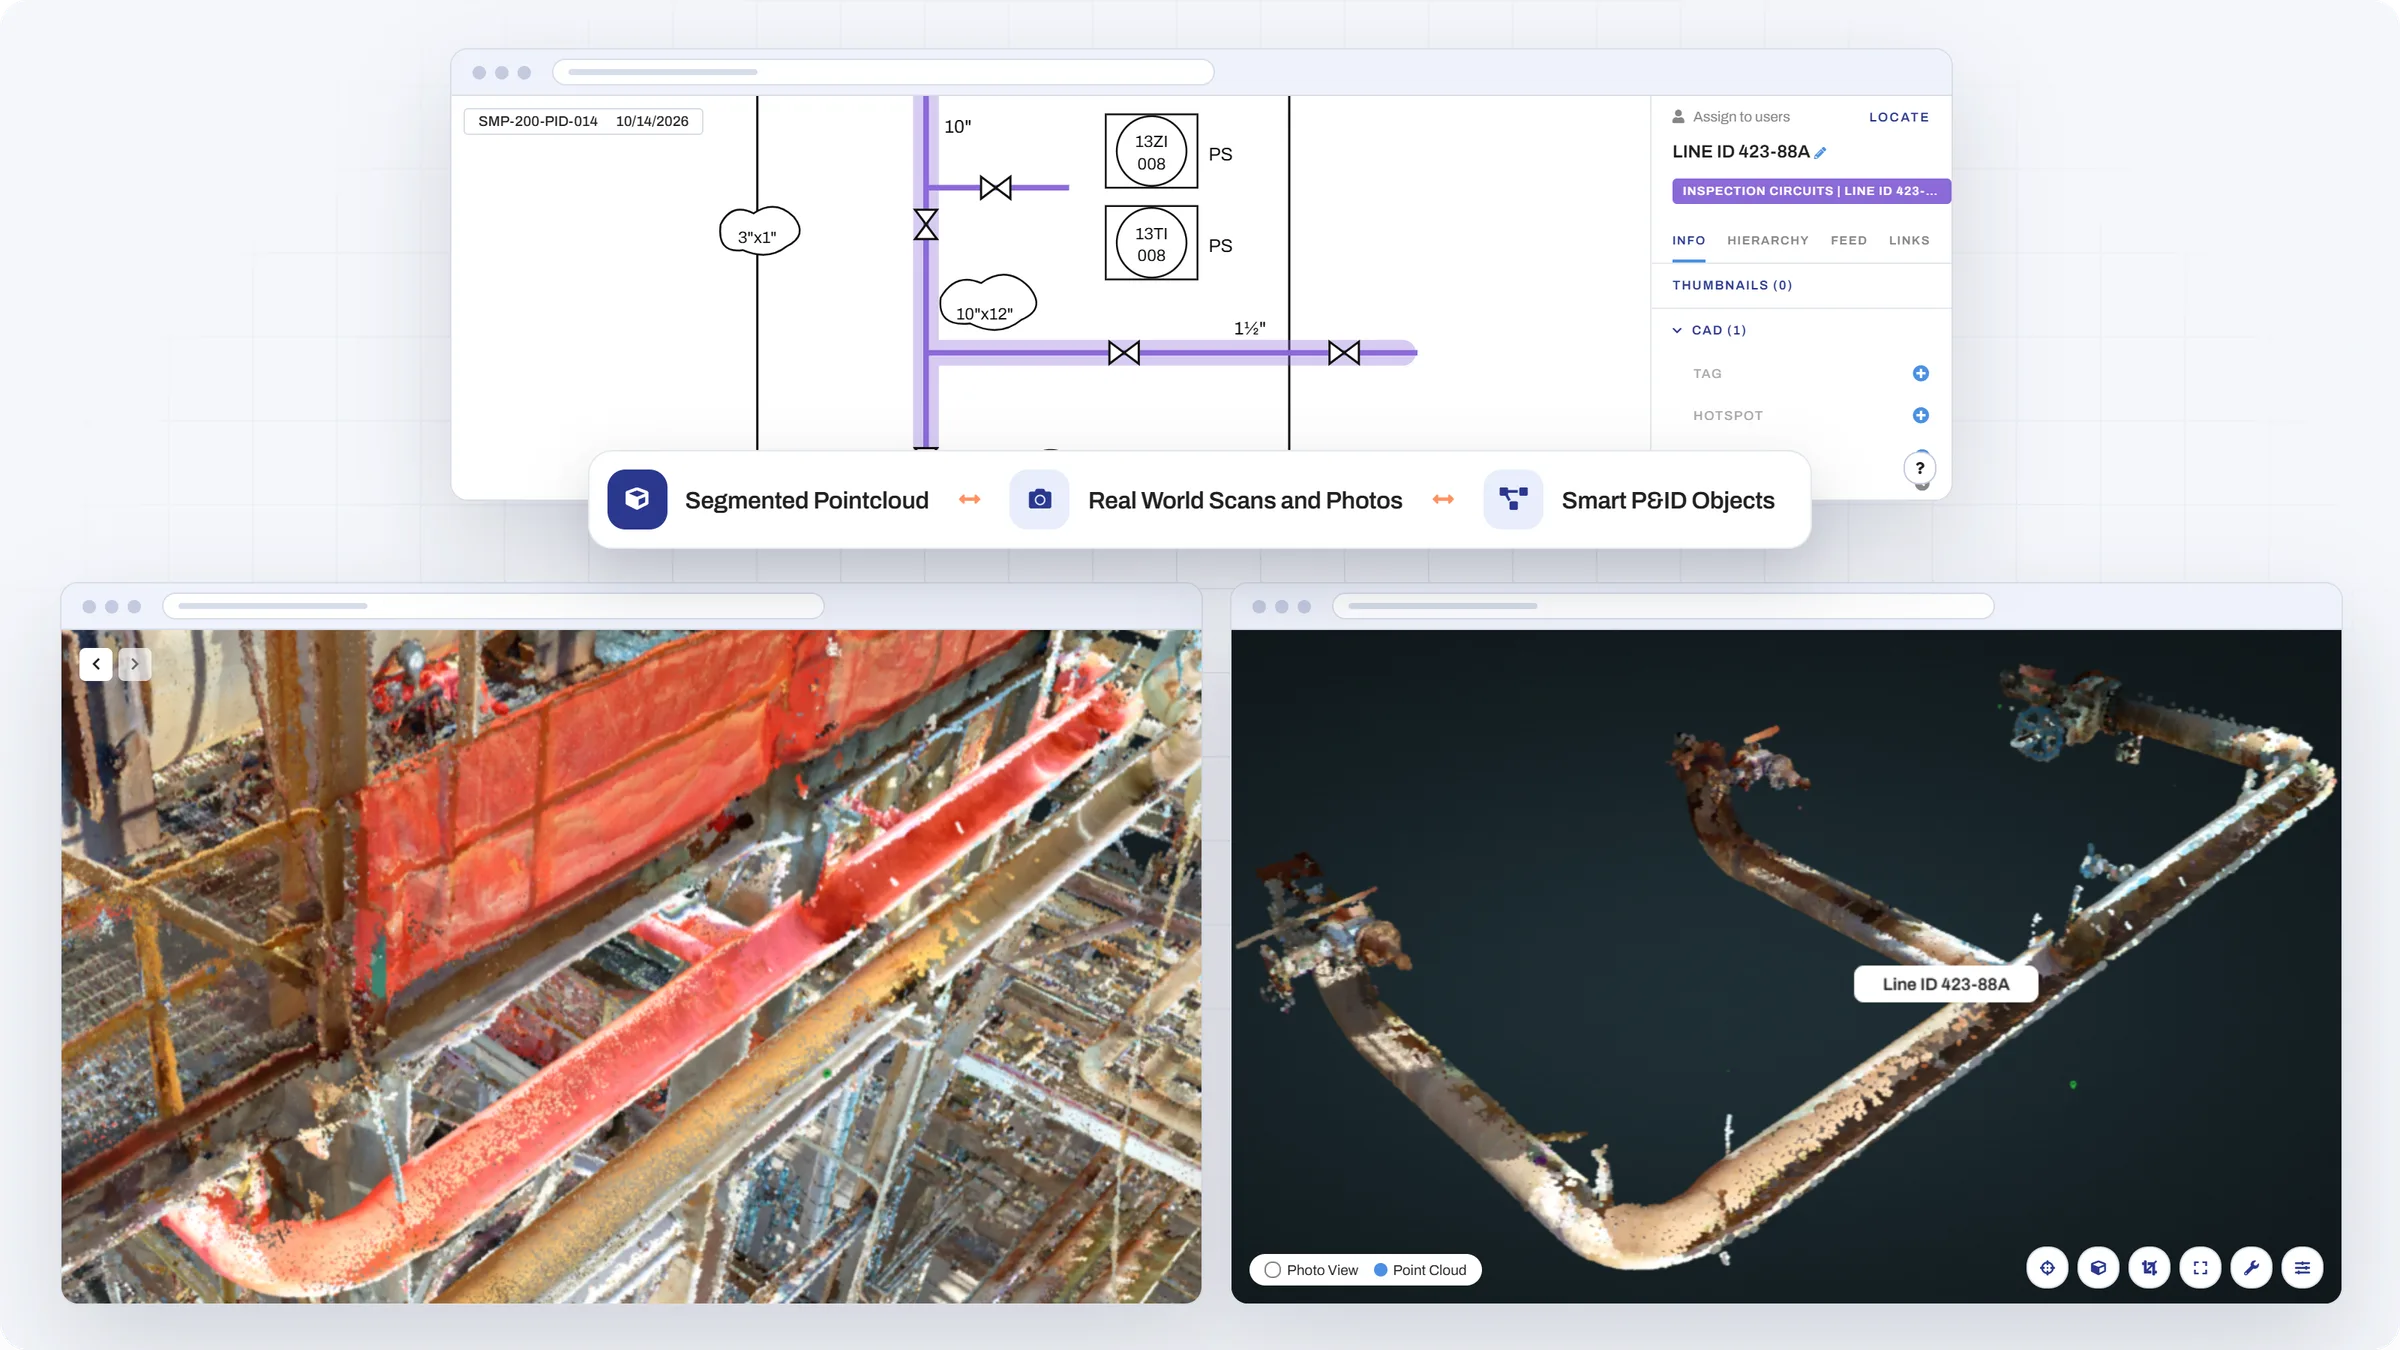Image resolution: width=2400 pixels, height=1350 pixels.
Task: Open the help question mark button
Action: coord(1919,468)
